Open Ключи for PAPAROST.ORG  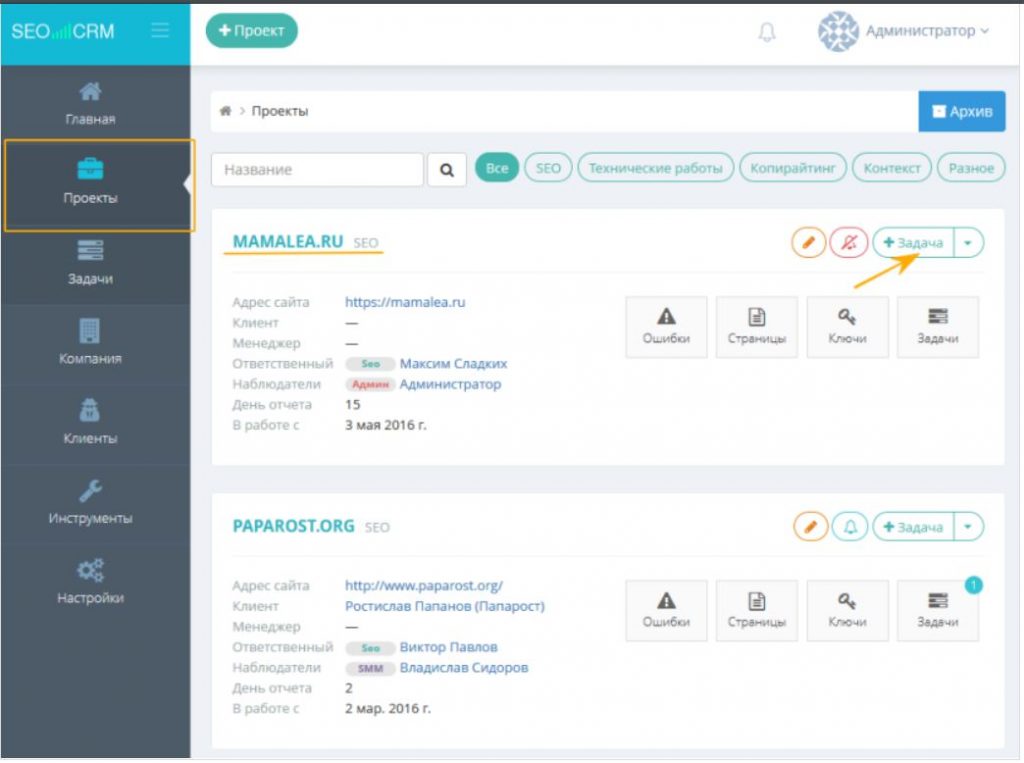(848, 610)
